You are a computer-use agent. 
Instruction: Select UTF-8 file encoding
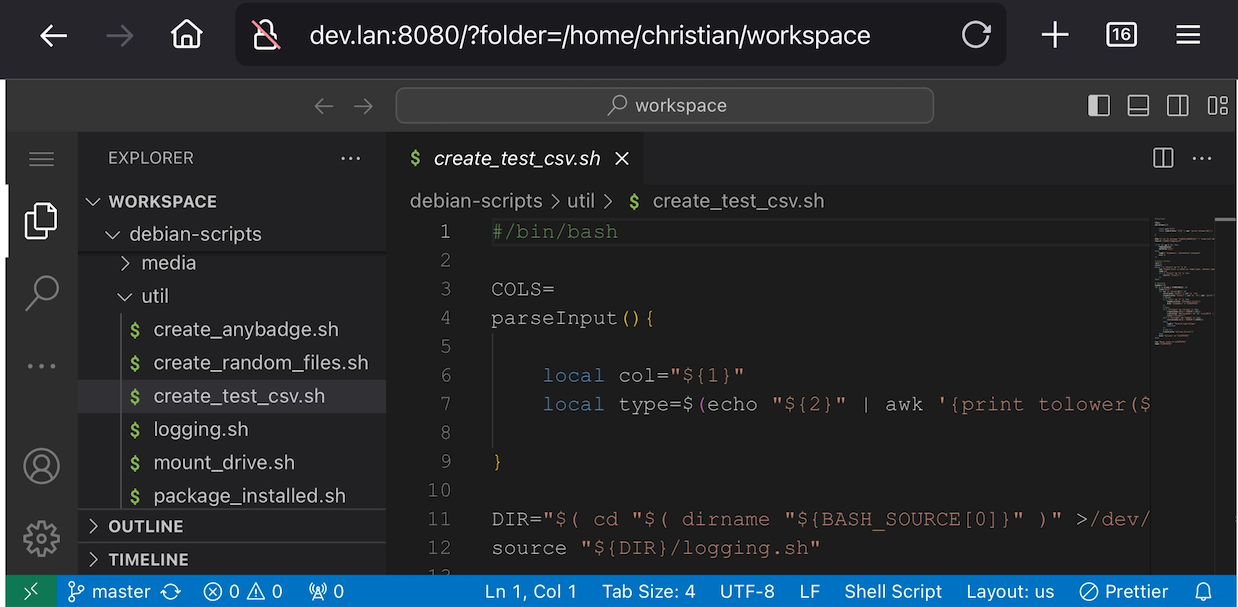click(x=747, y=591)
